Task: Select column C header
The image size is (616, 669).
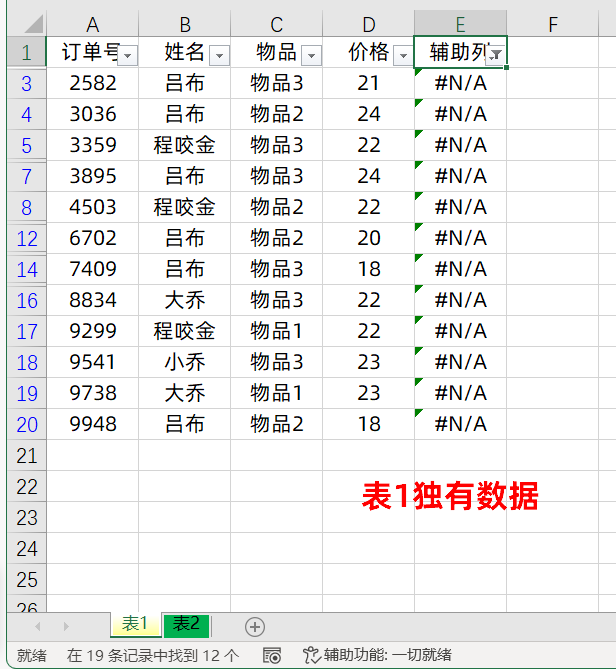Action: 276,24
